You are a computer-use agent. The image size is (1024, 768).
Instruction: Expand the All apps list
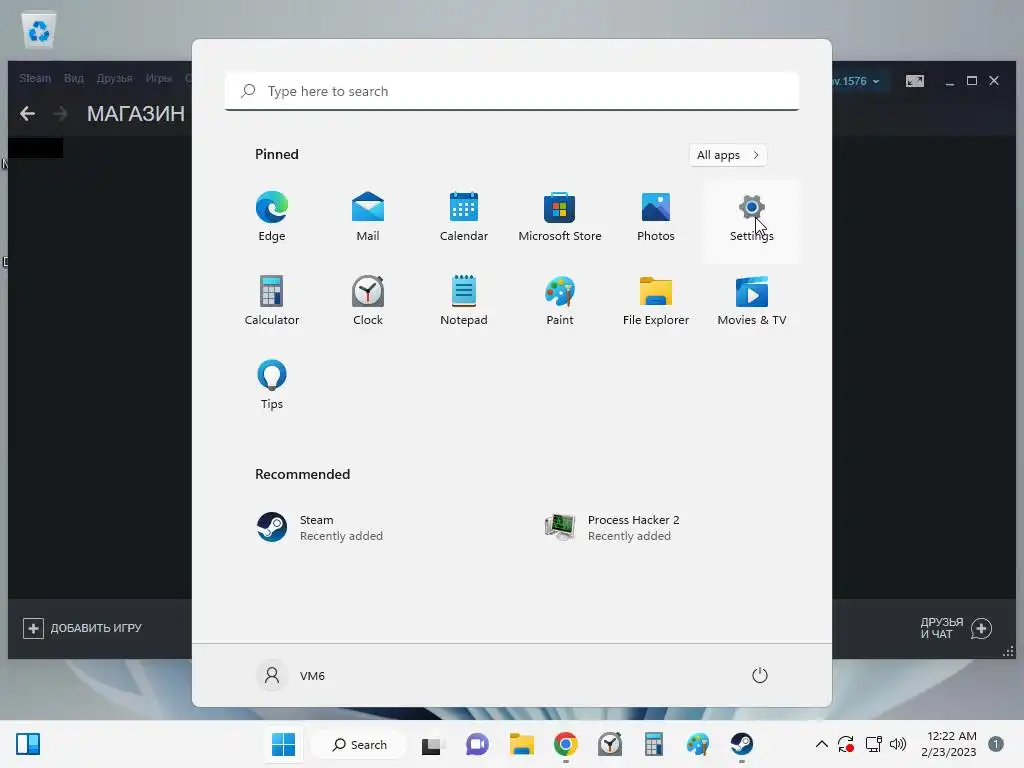point(728,155)
